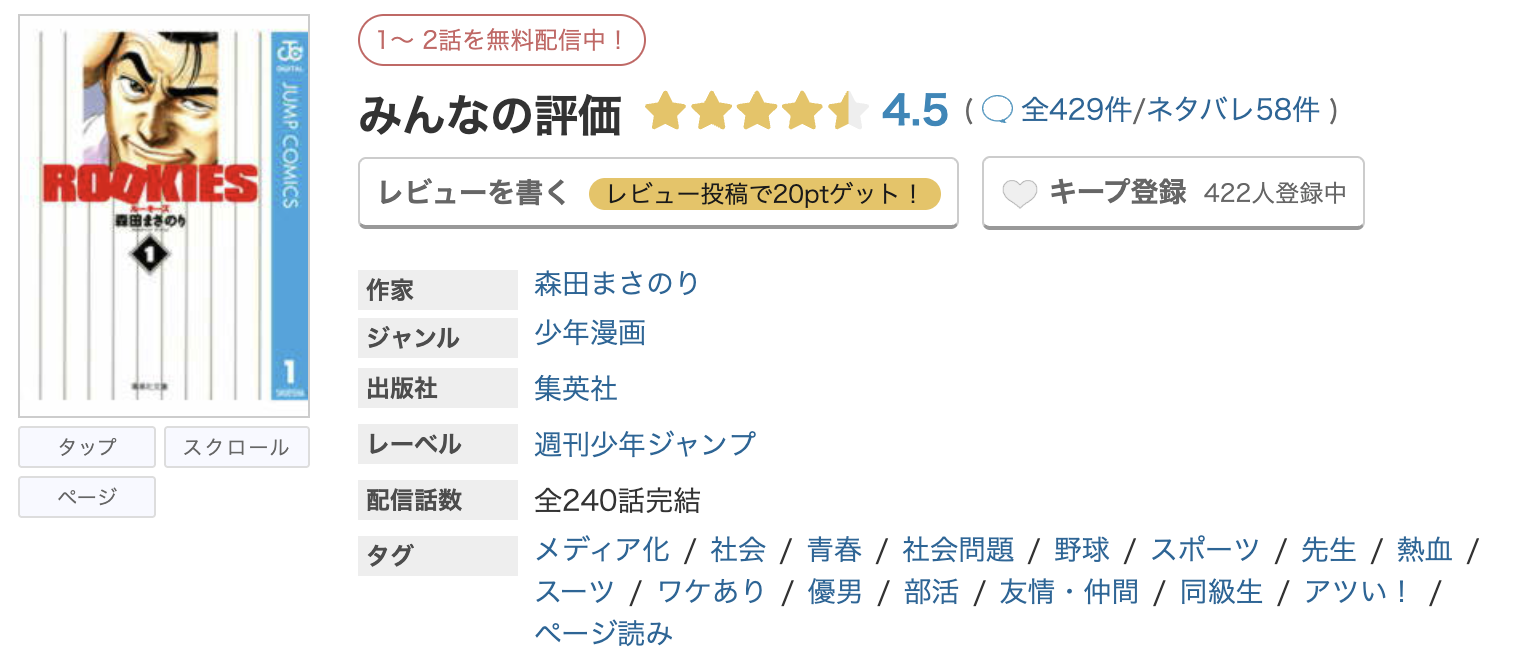Click the 熱血 tag
The image size is (1534, 670).
[1424, 549]
